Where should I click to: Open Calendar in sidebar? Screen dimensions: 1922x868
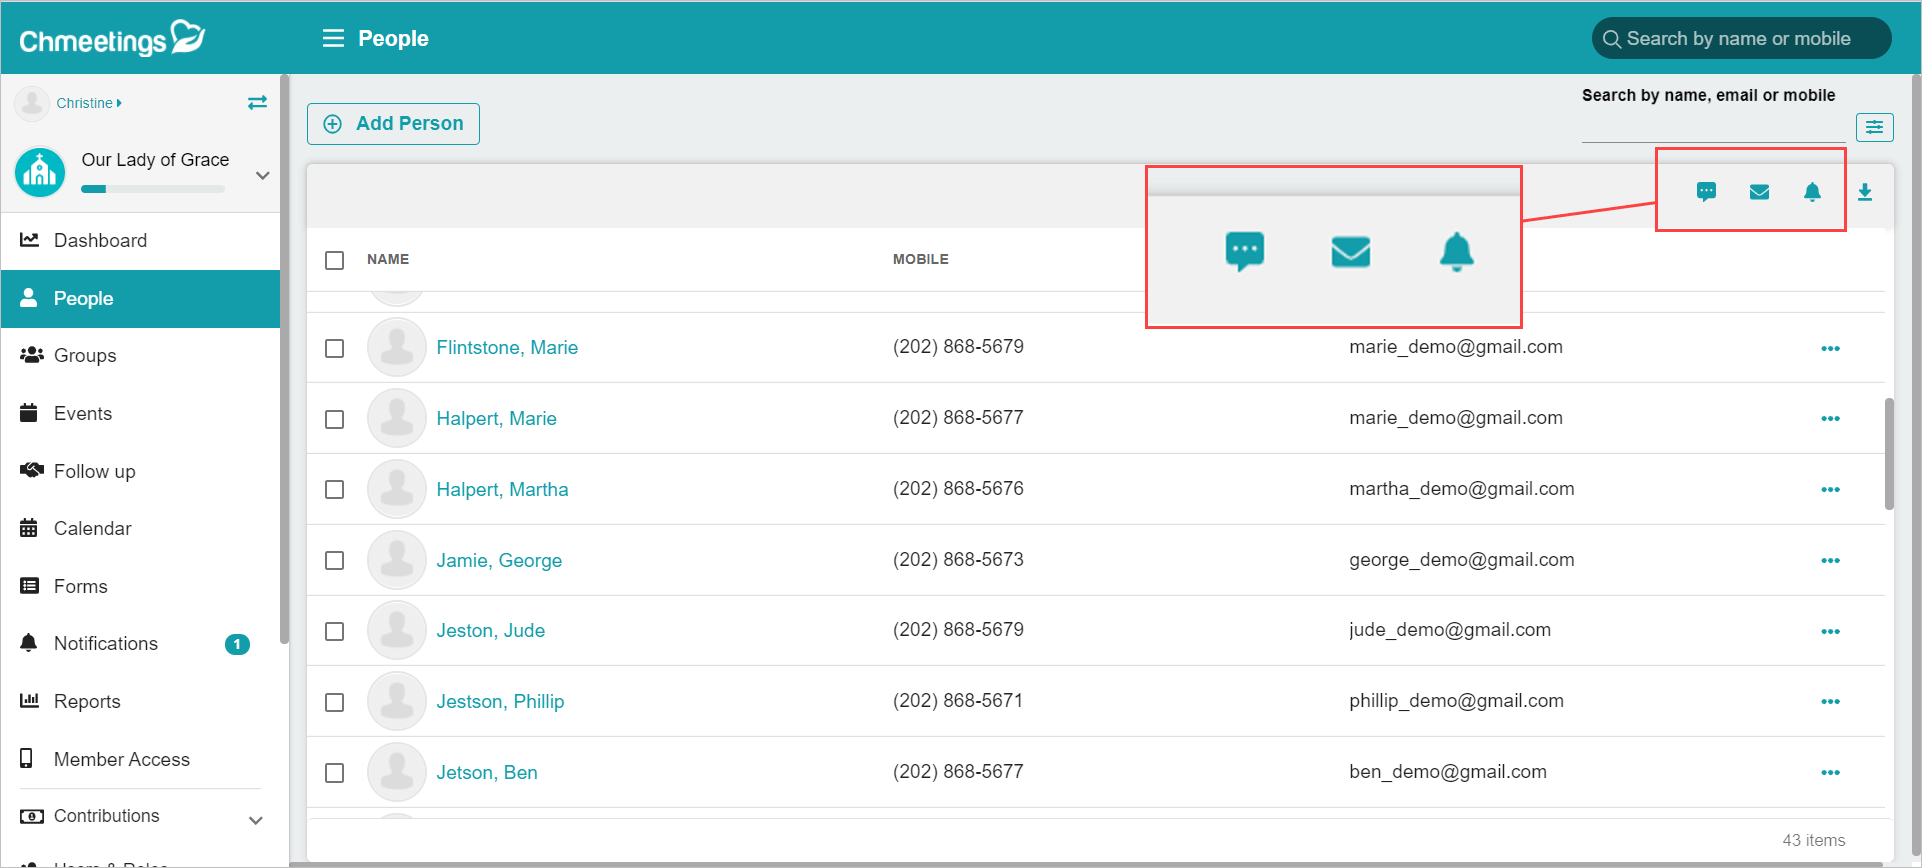pyautogui.click(x=140, y=528)
